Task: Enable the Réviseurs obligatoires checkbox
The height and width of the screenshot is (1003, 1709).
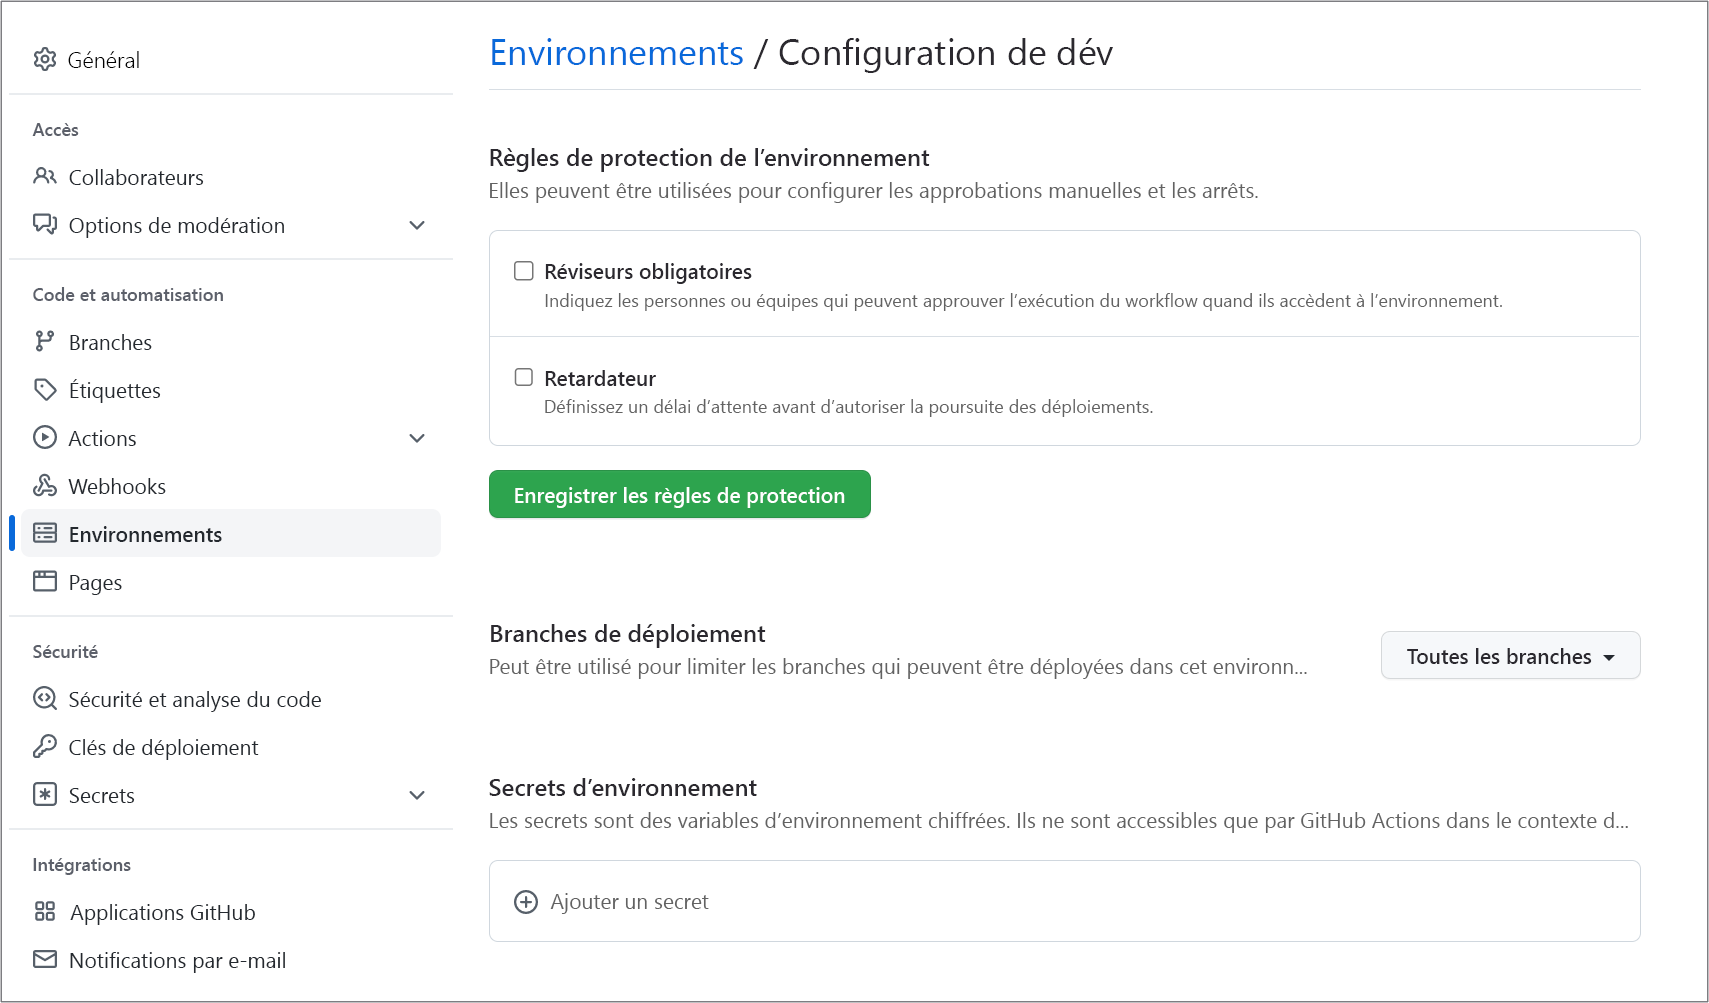Action: coord(523,270)
